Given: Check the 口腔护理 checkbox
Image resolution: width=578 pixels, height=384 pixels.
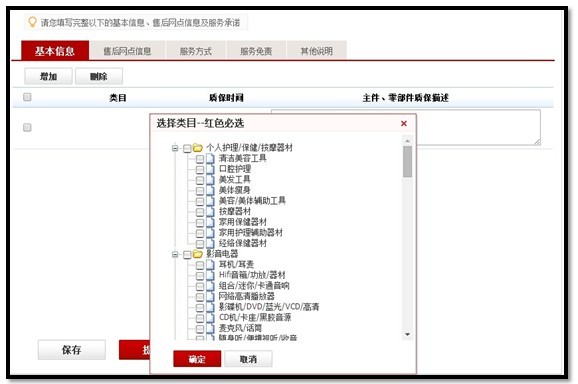Looking at the screenshot, I should (x=200, y=170).
